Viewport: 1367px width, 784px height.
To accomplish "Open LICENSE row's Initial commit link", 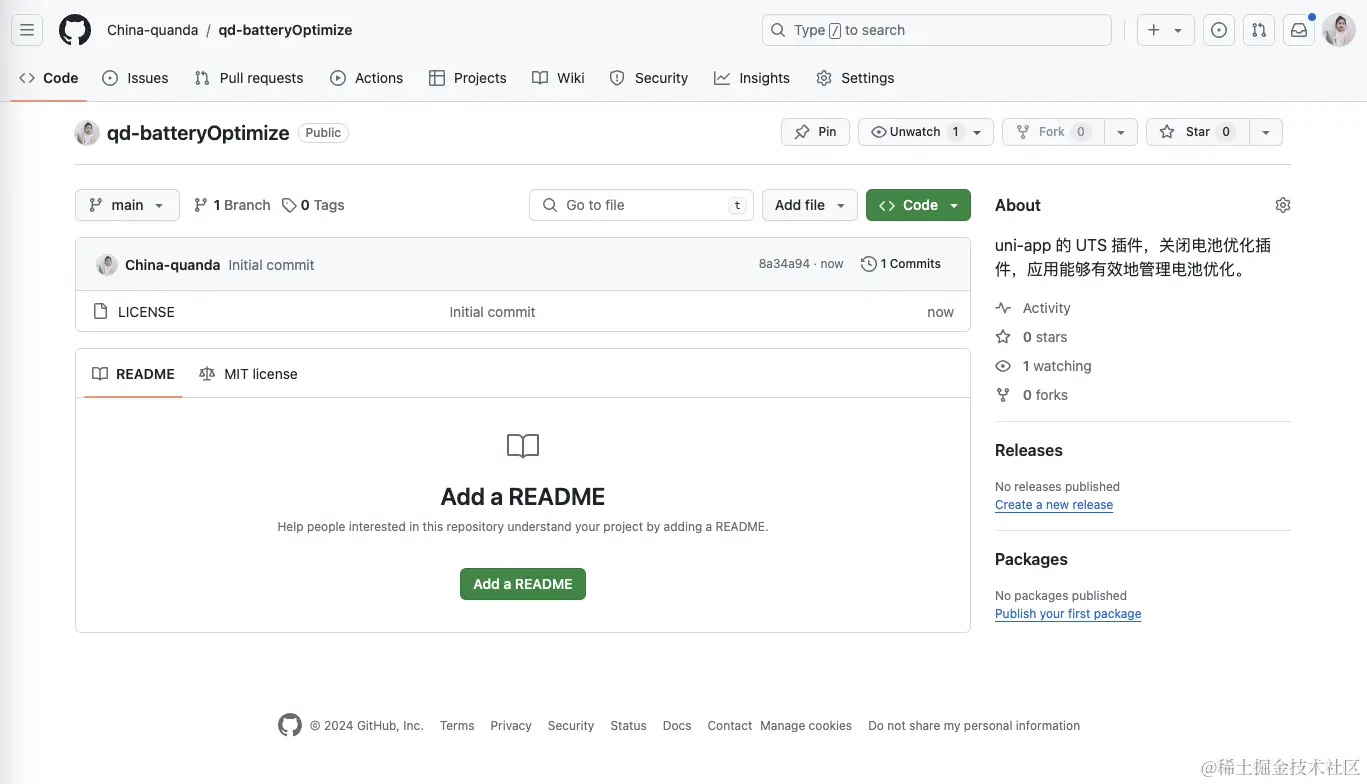I will pyautogui.click(x=492, y=312).
